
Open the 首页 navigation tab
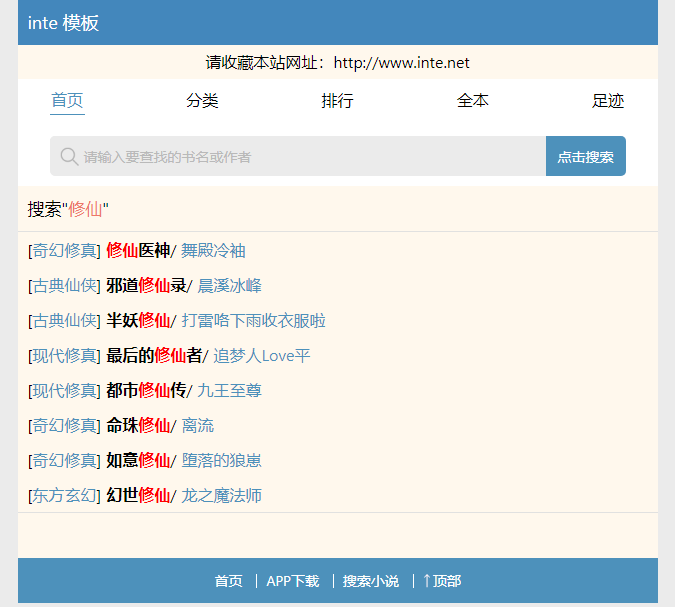[67, 101]
